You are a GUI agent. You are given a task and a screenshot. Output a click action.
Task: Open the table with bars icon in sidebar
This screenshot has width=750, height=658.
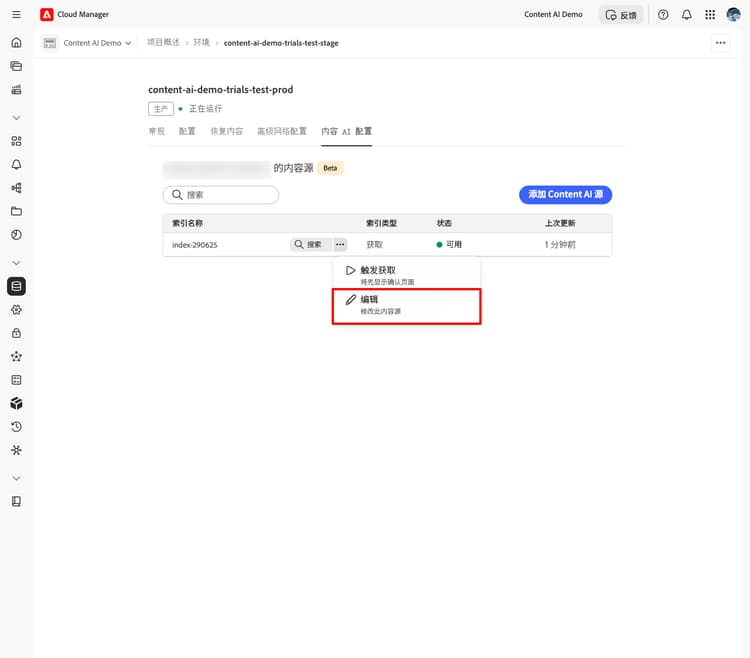point(16,89)
